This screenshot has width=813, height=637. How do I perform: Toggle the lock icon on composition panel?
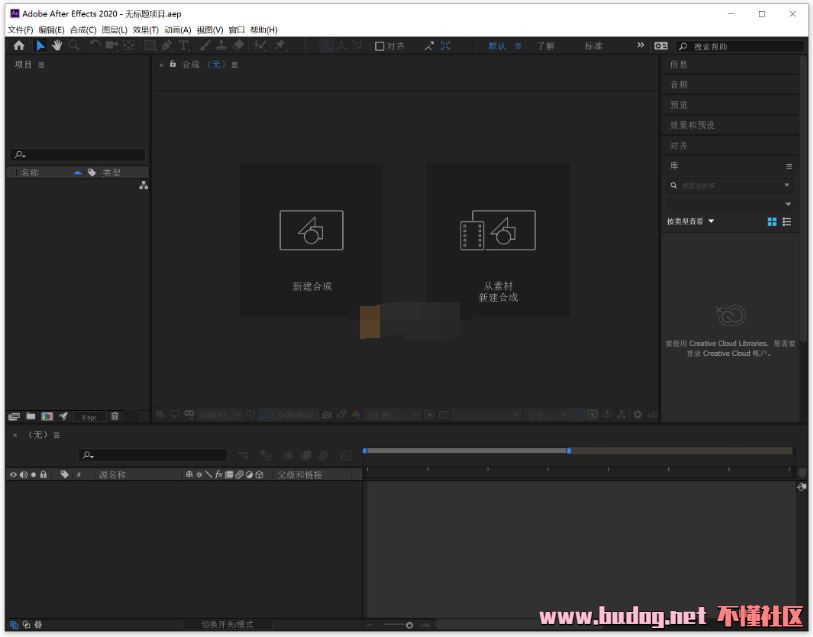click(x=173, y=64)
